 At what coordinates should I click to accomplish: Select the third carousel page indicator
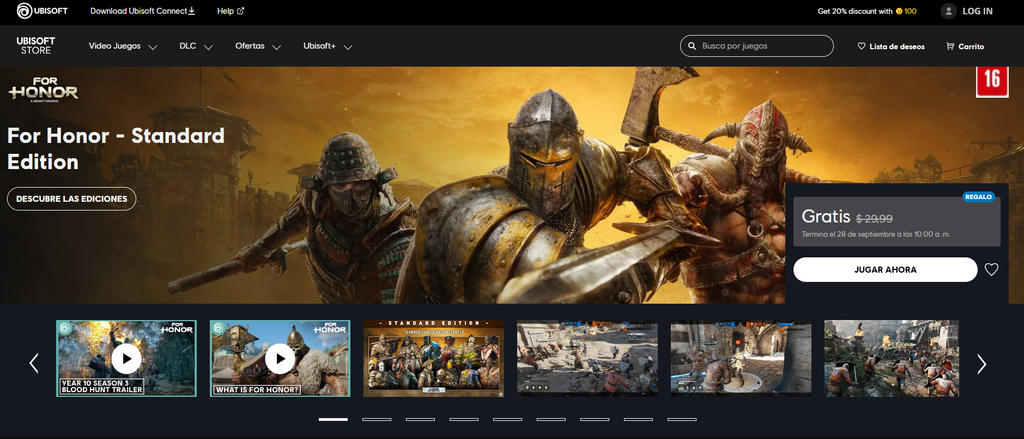(420, 419)
